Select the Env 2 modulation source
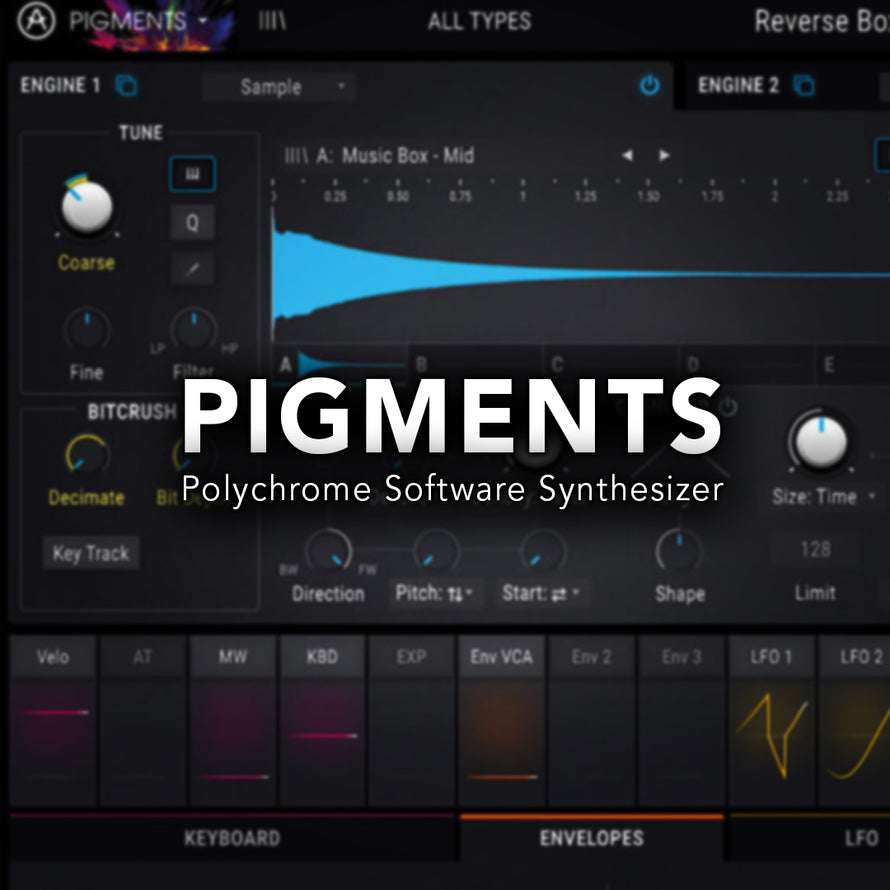Viewport: 890px width, 890px height. (591, 657)
